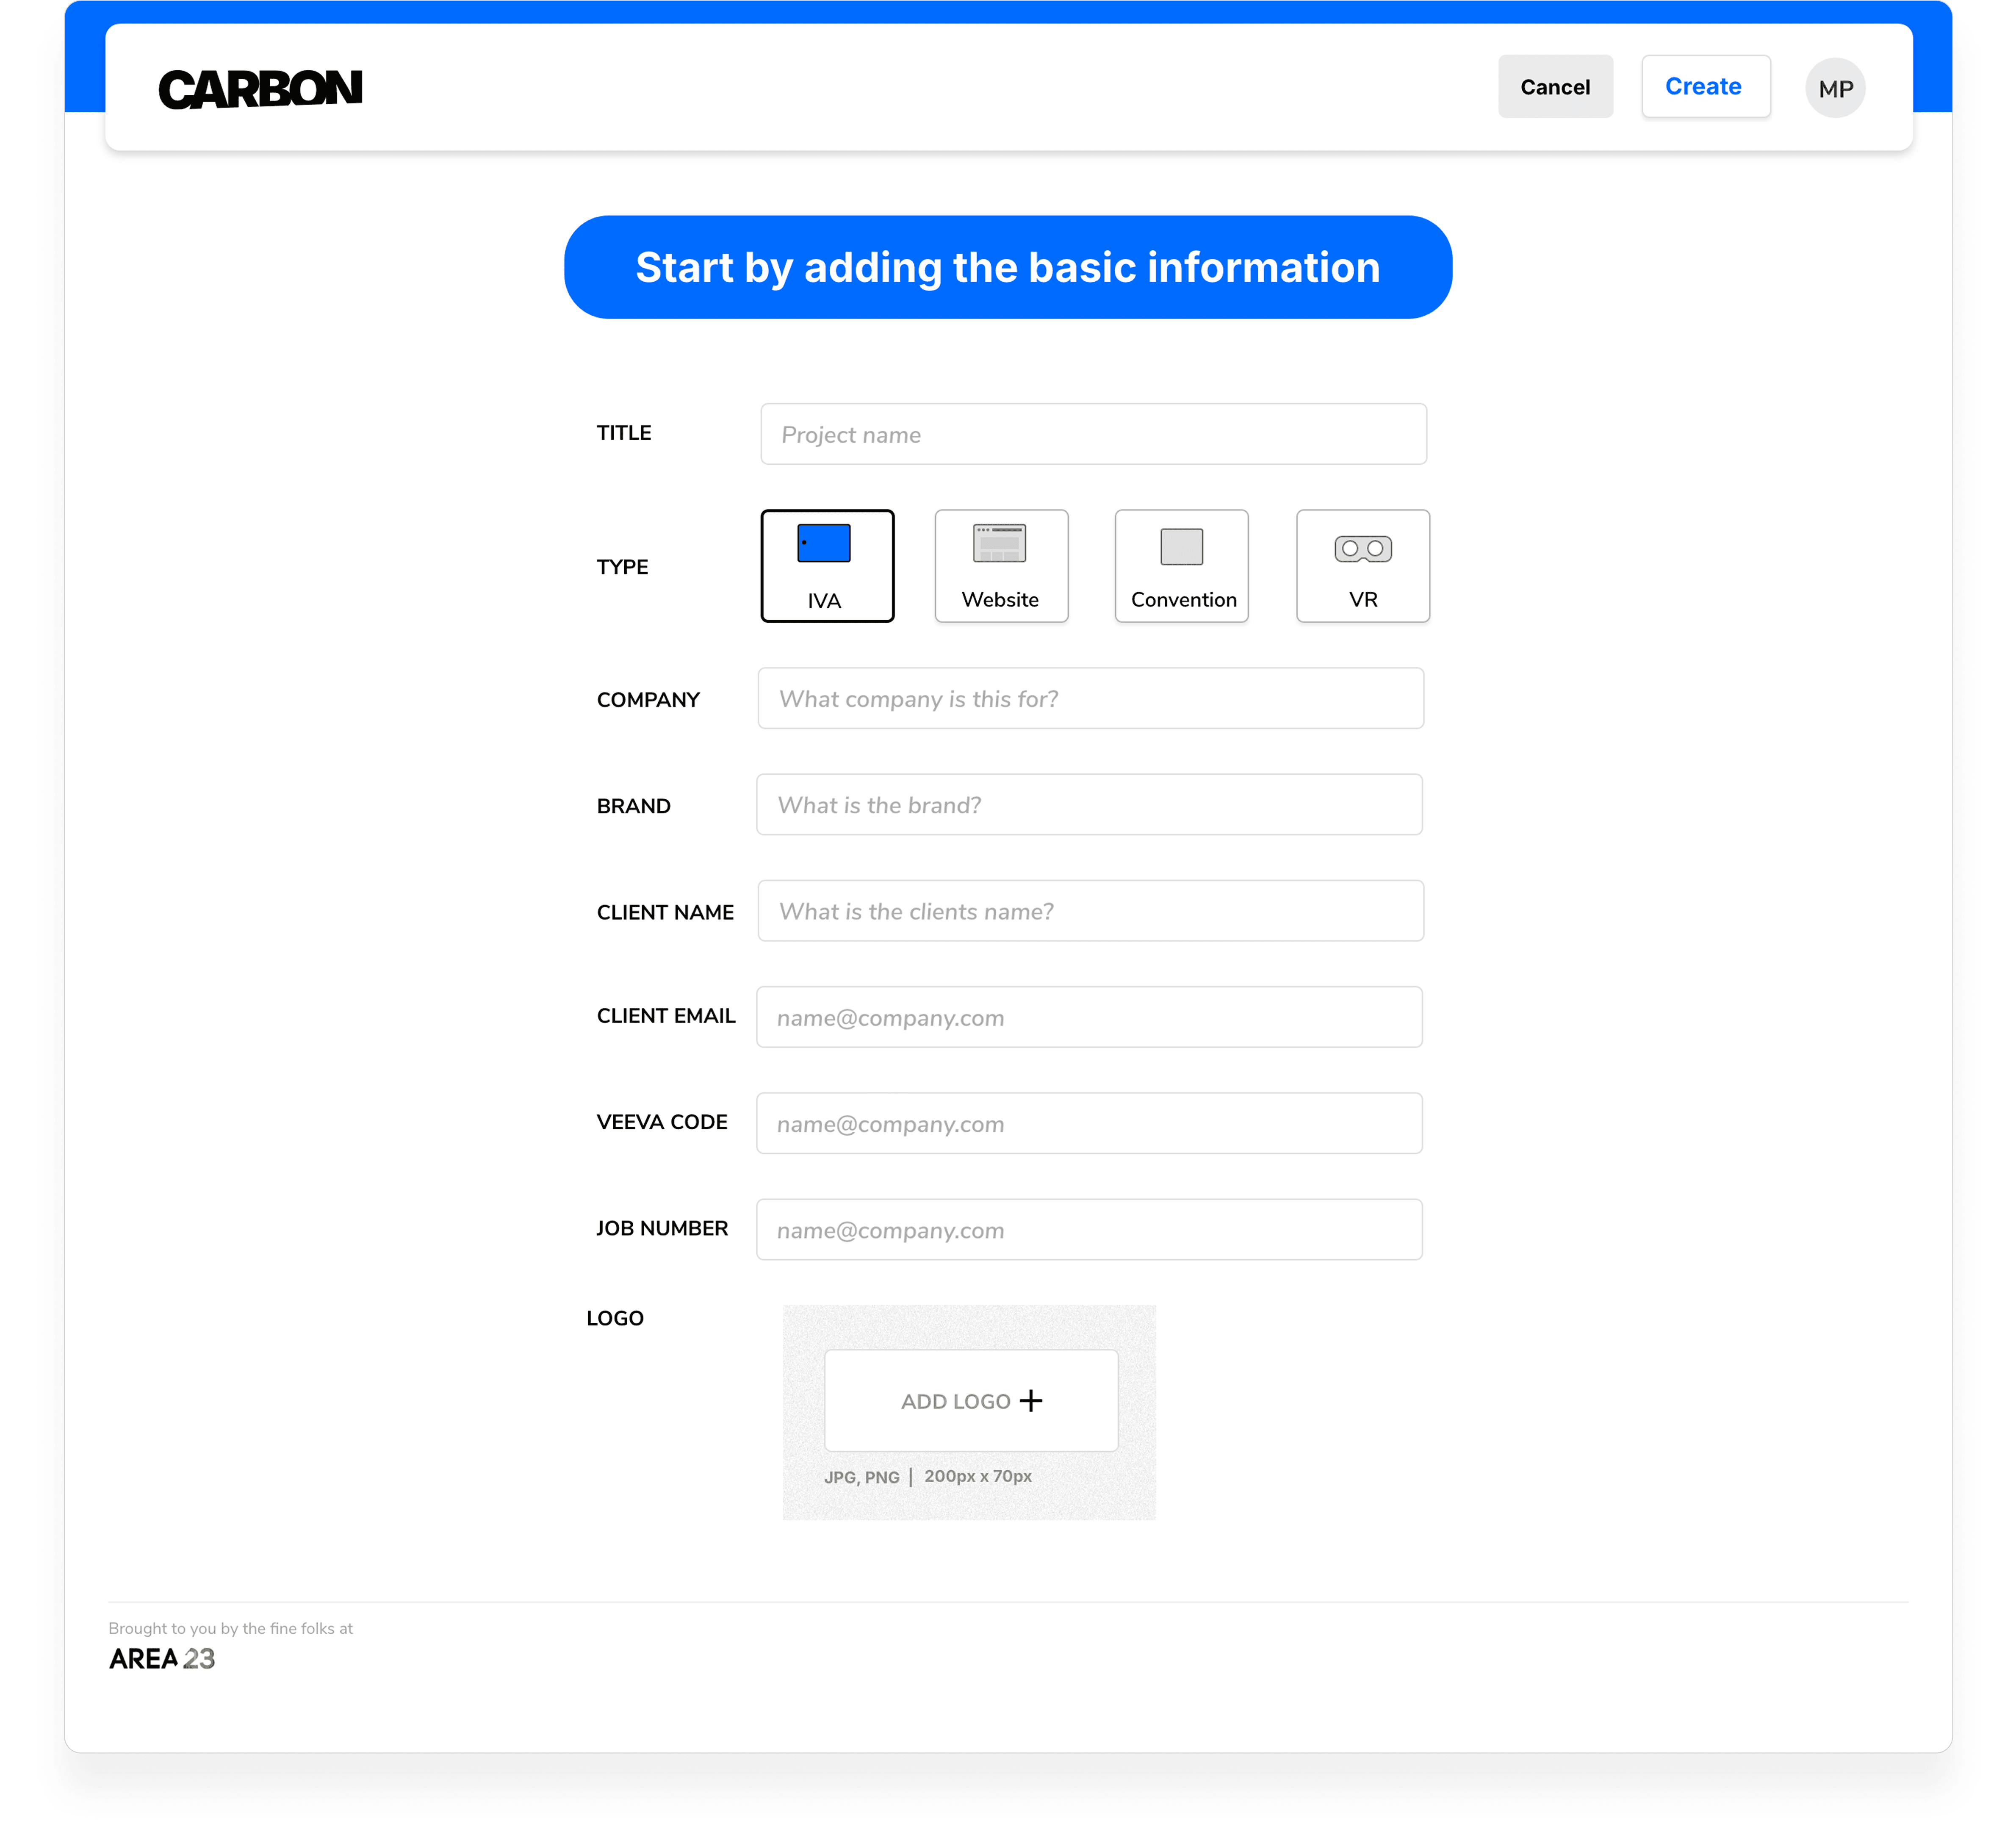
Task: Select the Website type label
Action: 1000,599
